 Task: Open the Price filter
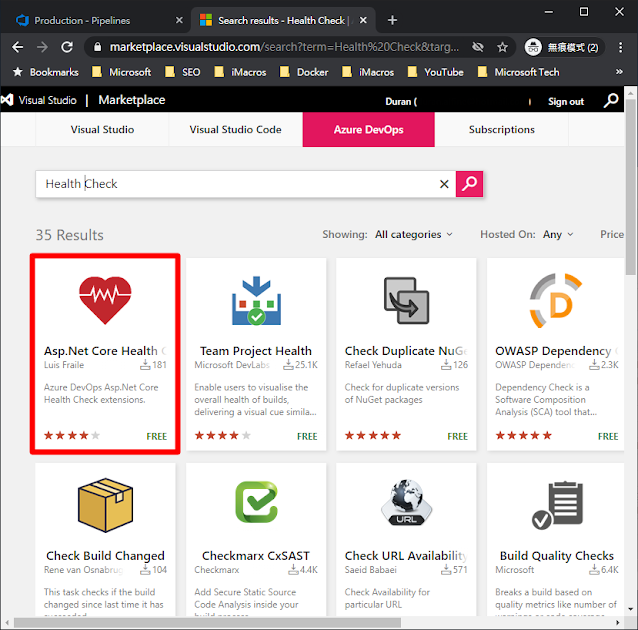[612, 234]
